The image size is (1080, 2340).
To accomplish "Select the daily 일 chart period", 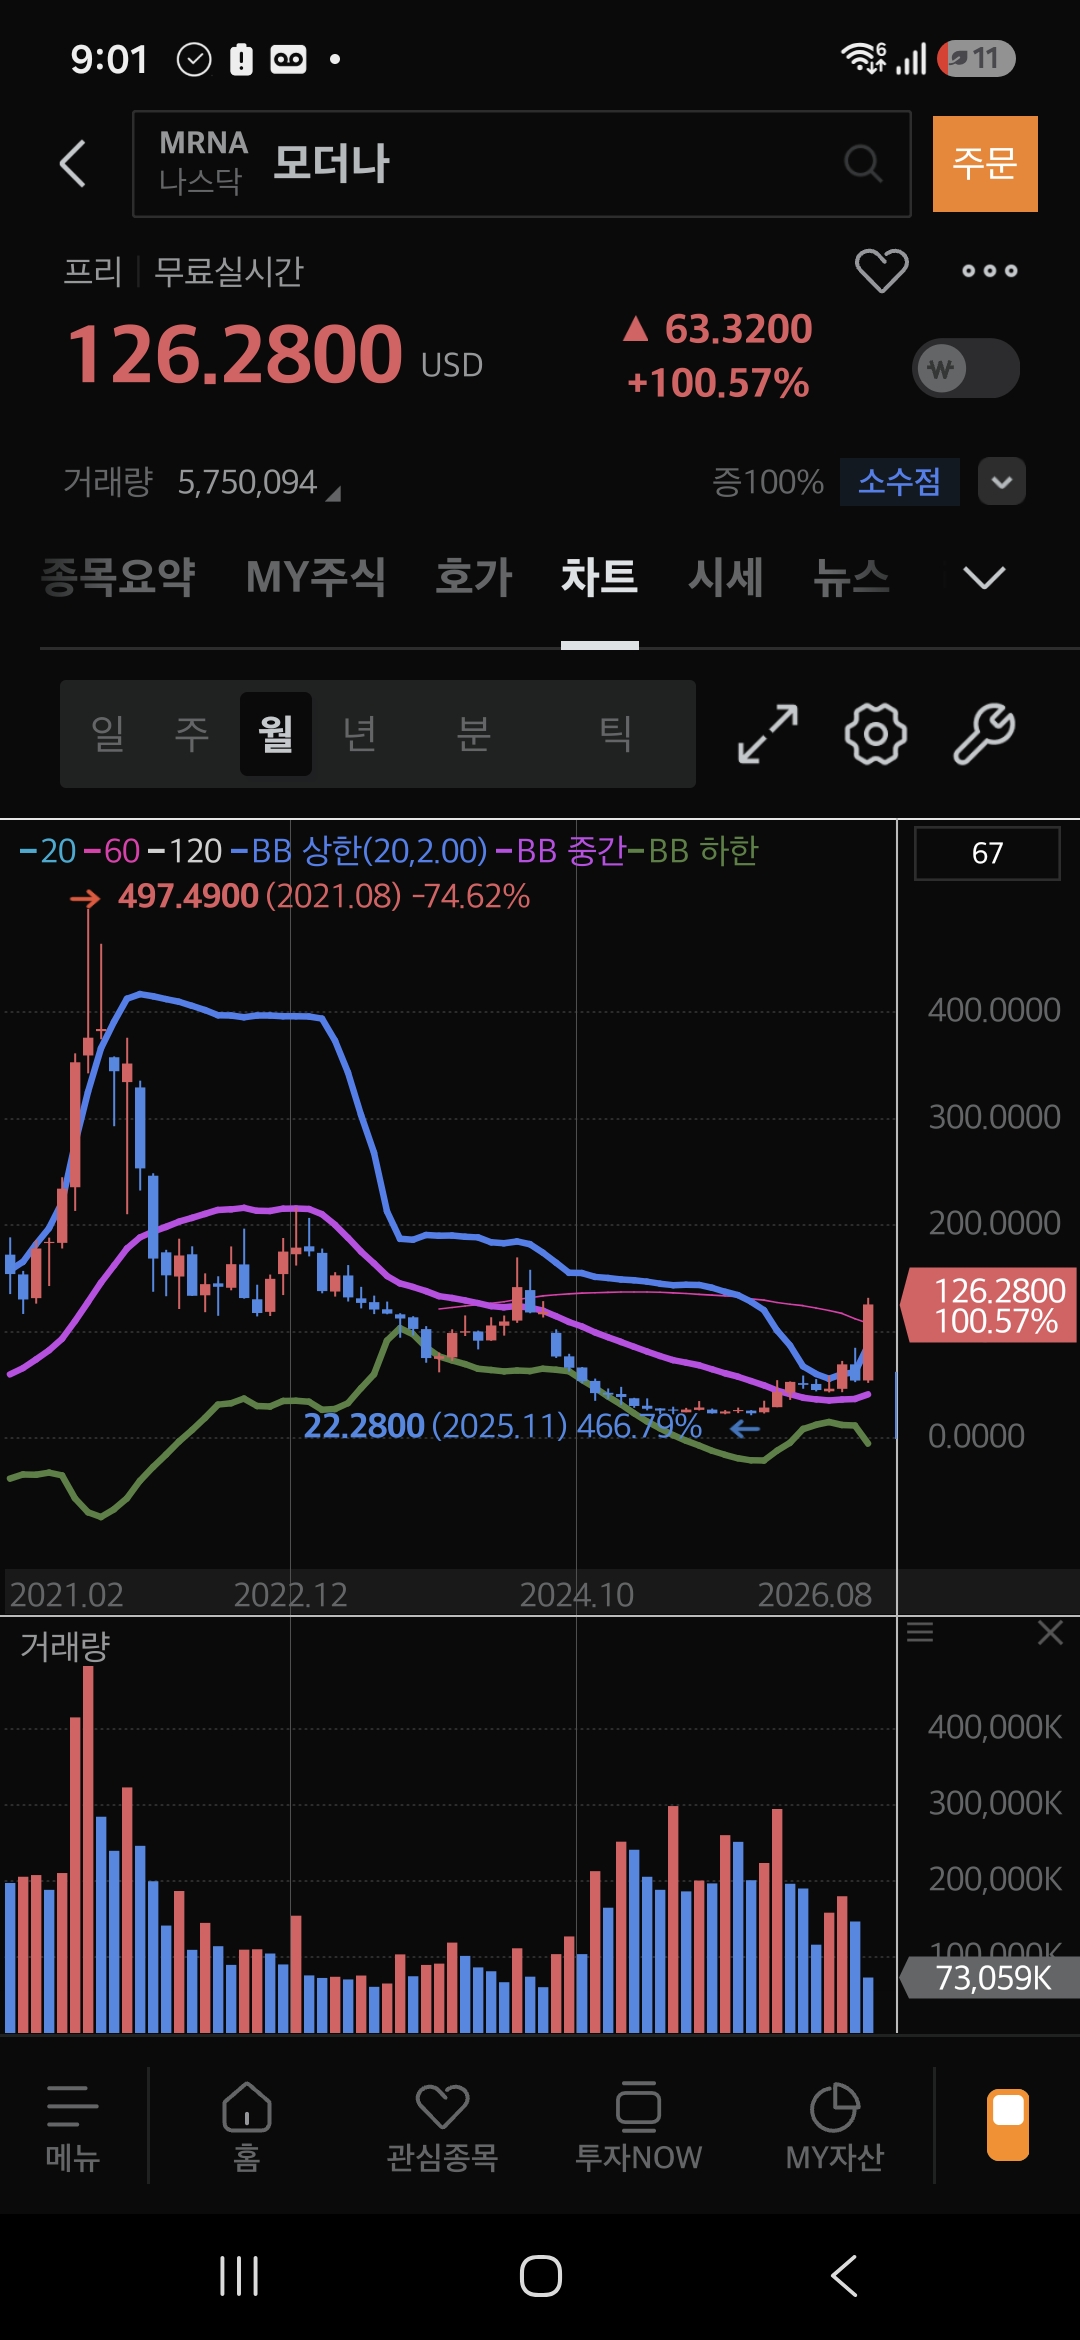I will point(108,734).
